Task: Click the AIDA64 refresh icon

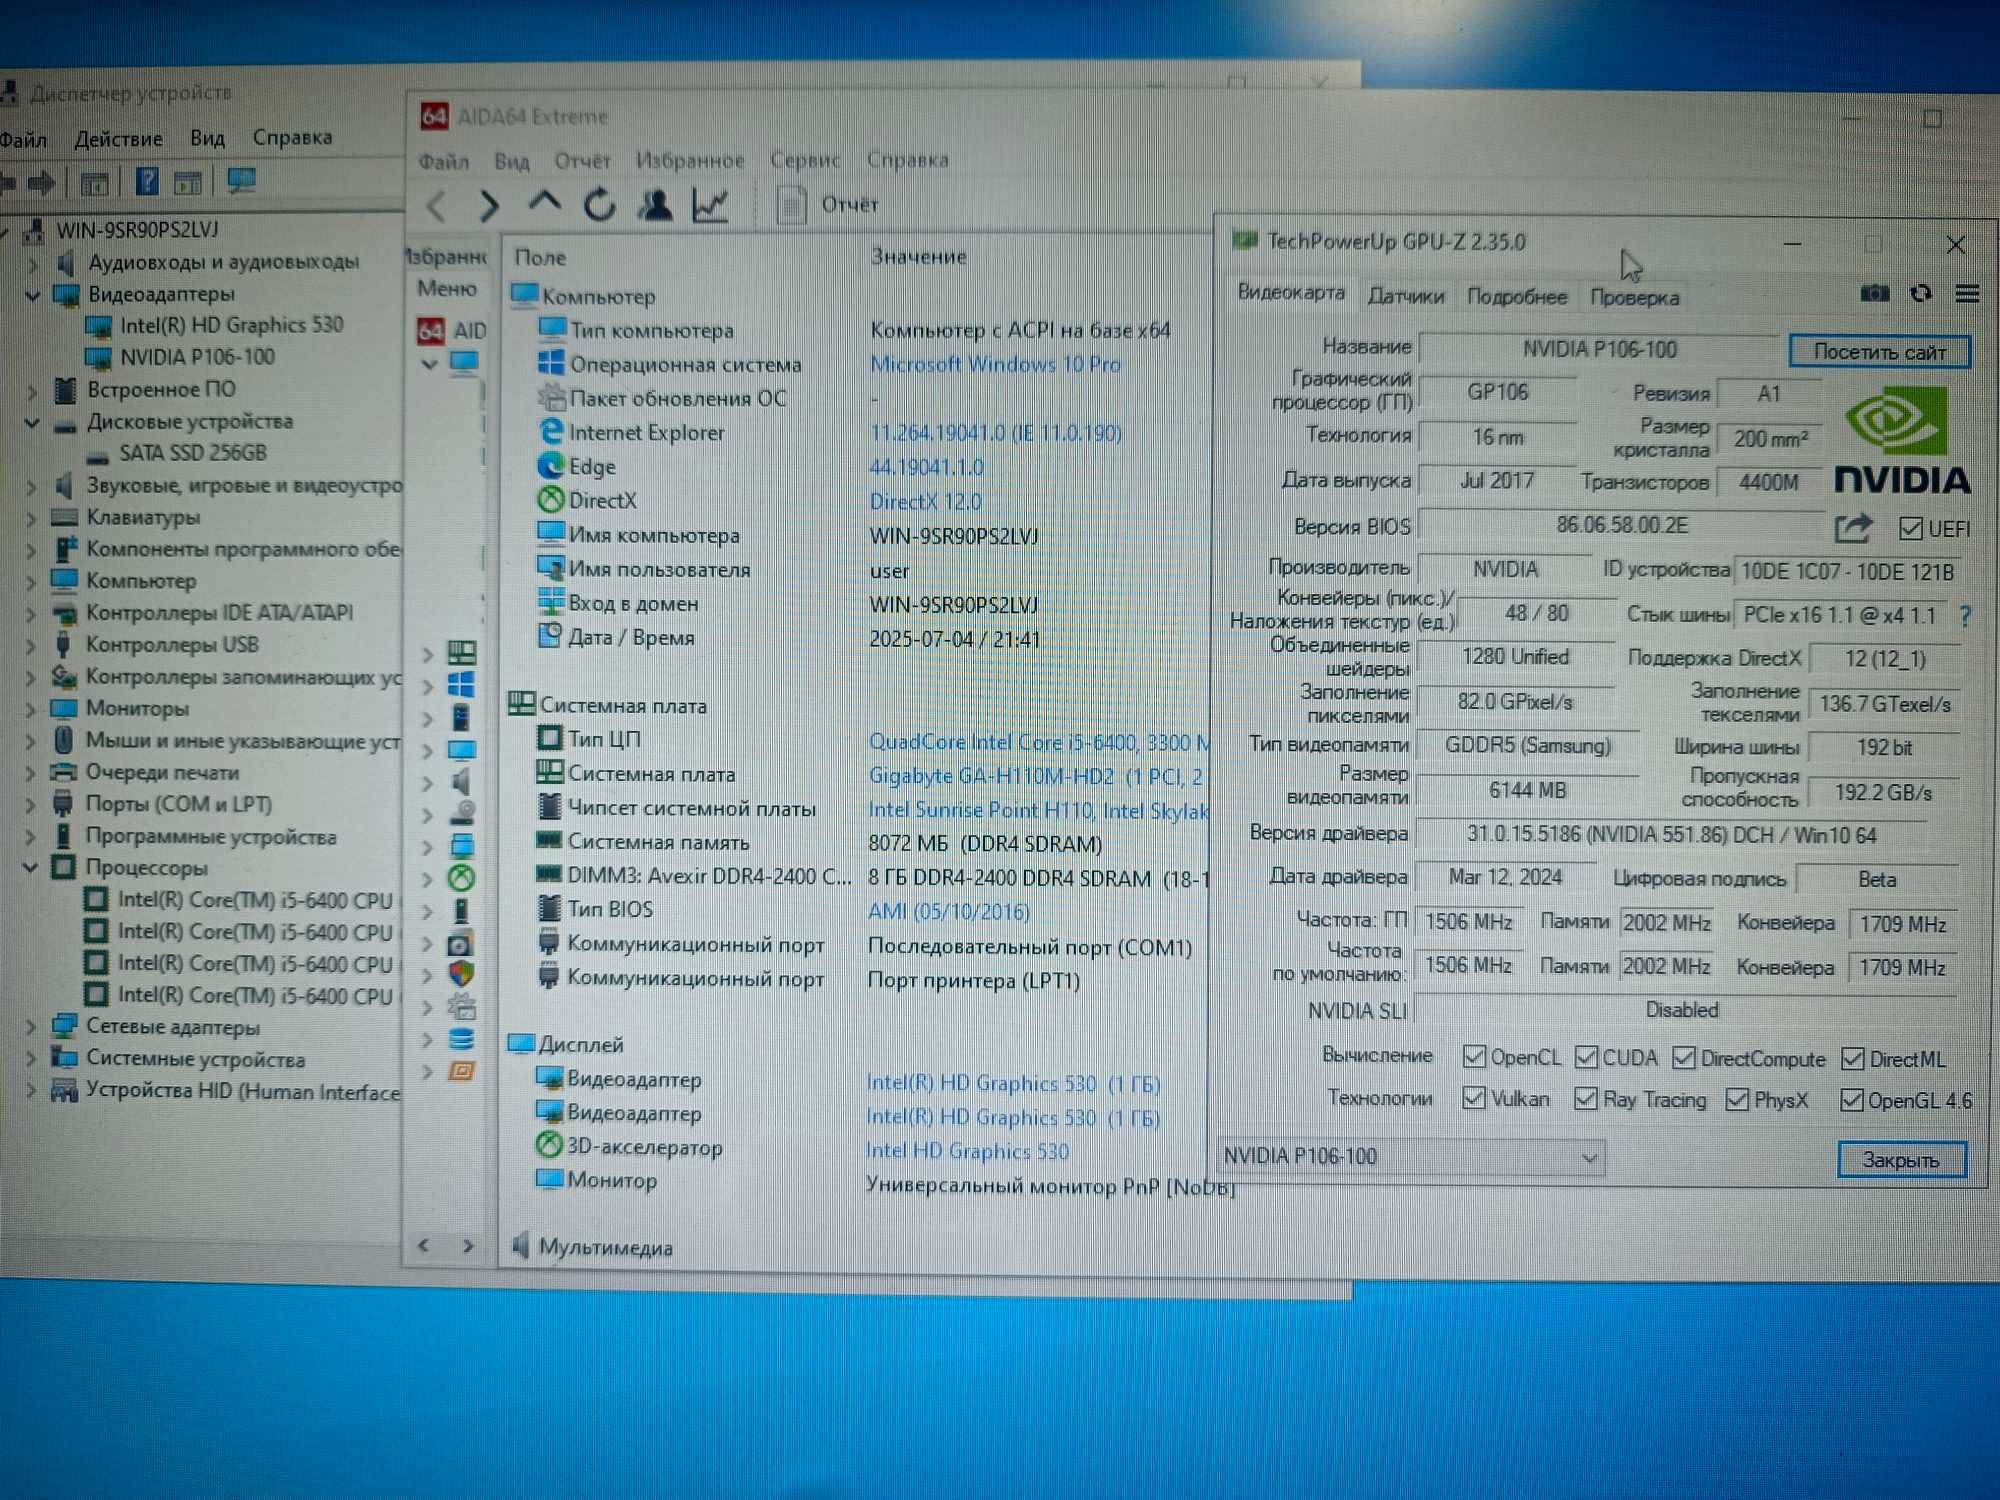Action: pyautogui.click(x=600, y=205)
